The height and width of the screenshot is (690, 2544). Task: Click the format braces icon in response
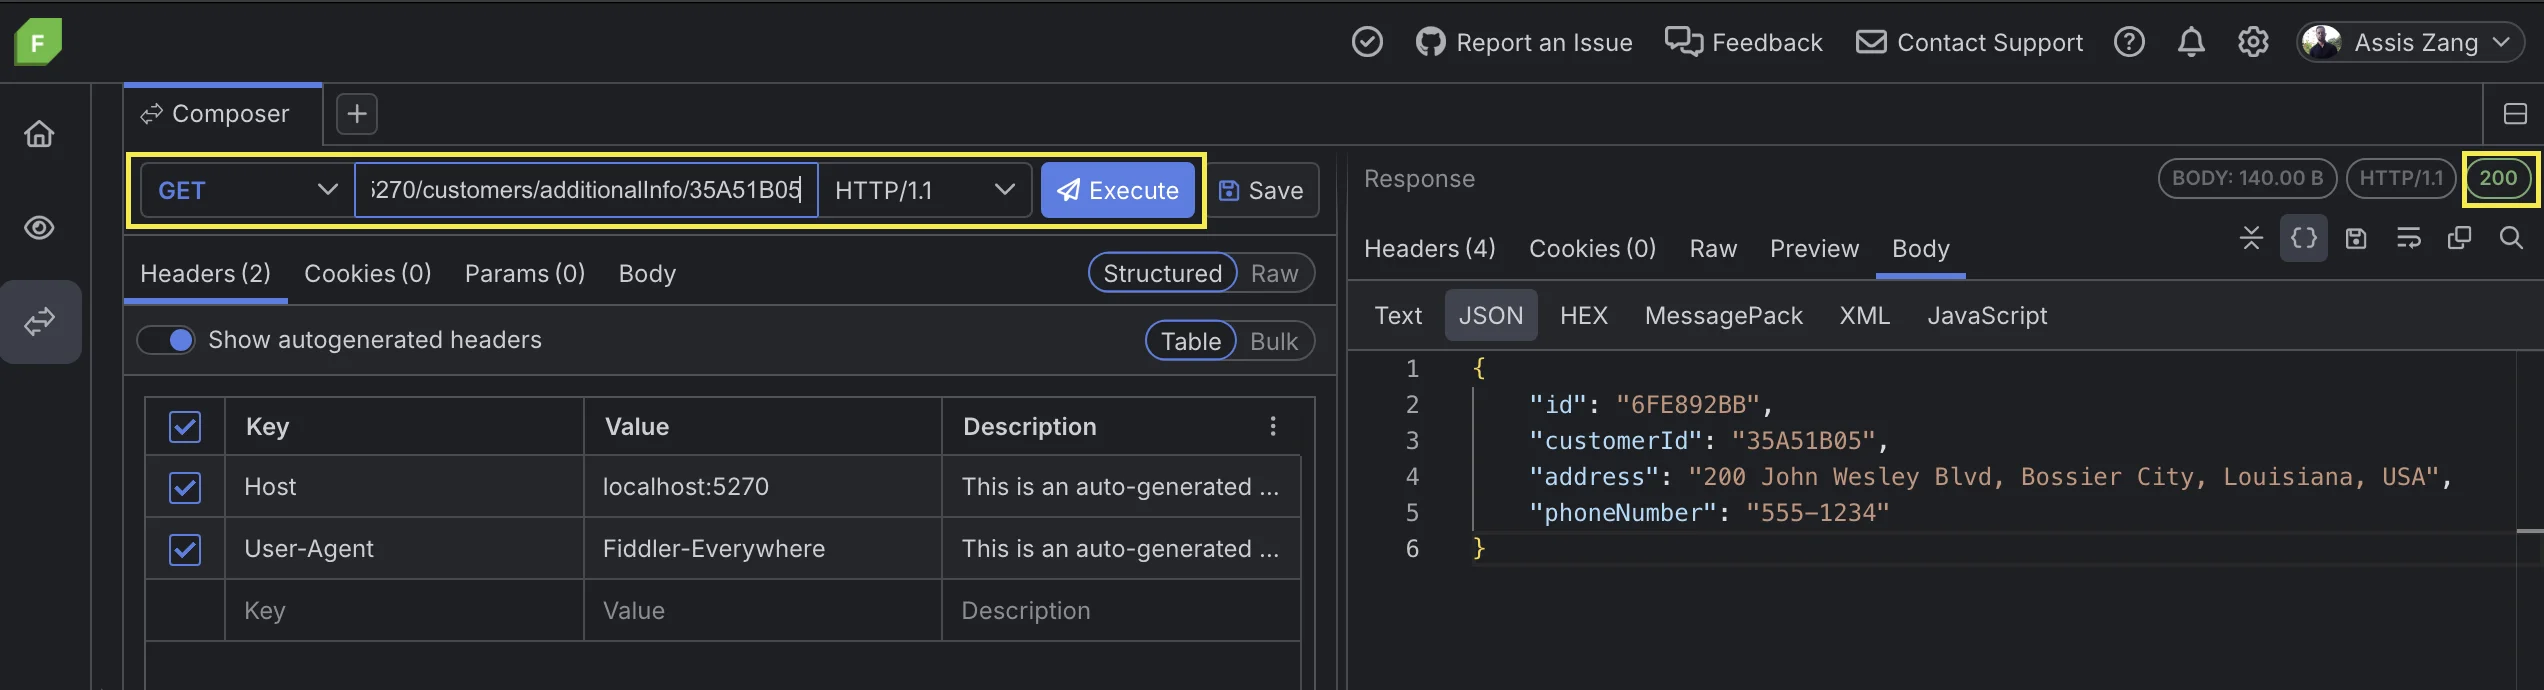pos(2304,238)
